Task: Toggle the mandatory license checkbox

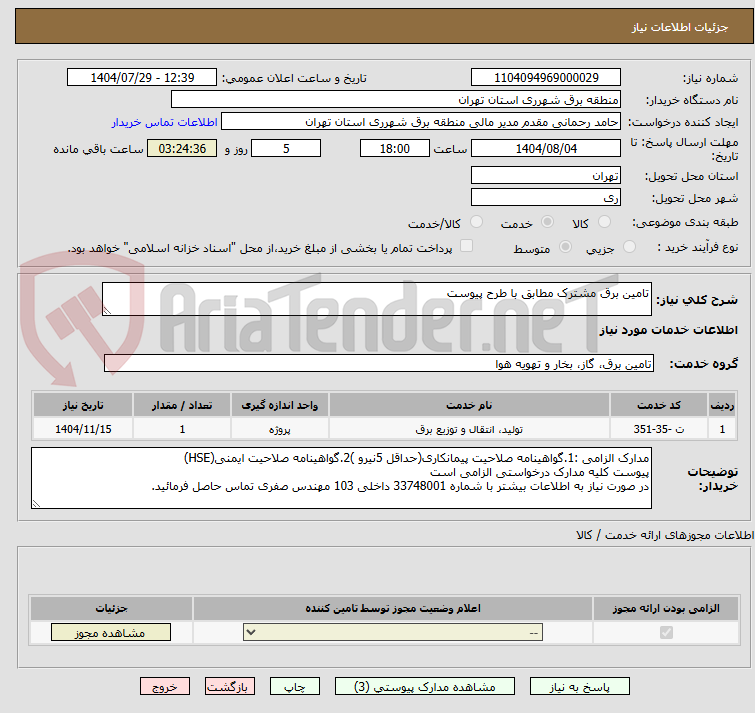Action: (666, 632)
